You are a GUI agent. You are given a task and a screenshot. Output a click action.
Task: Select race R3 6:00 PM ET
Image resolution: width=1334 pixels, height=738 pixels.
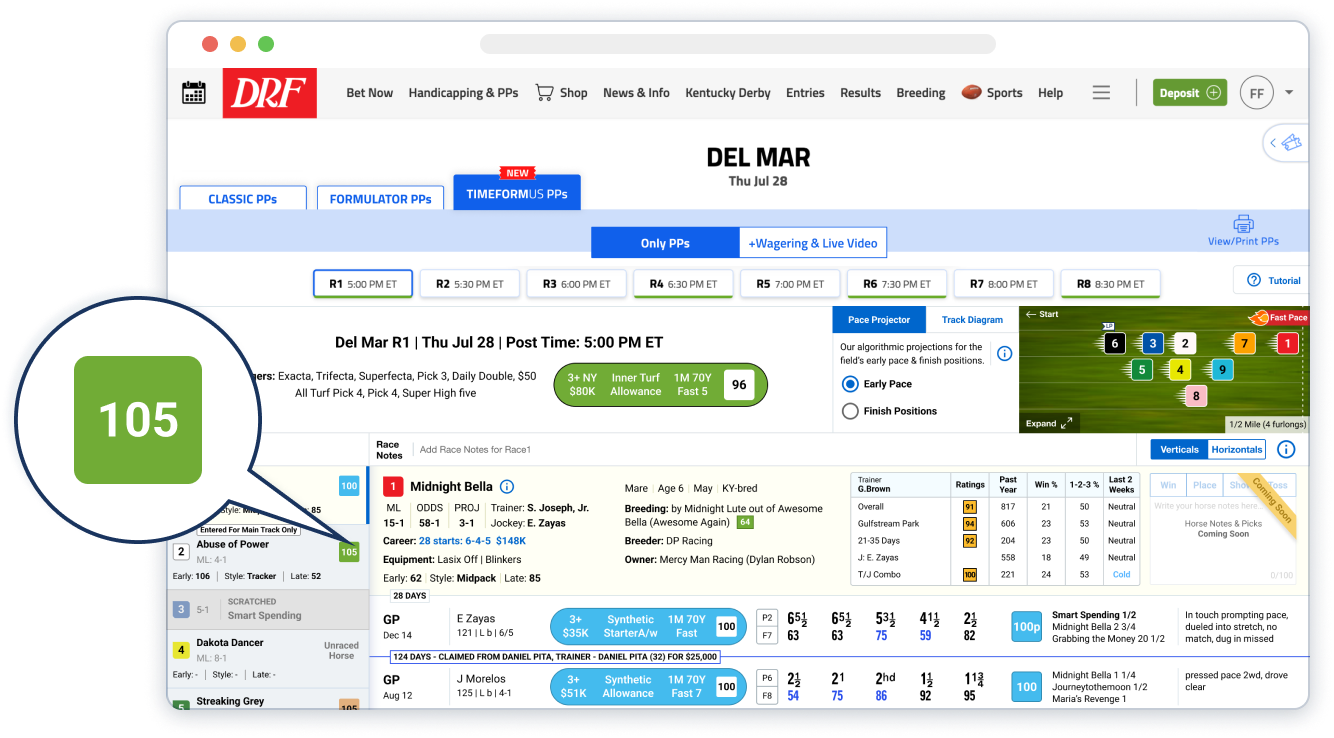click(576, 284)
